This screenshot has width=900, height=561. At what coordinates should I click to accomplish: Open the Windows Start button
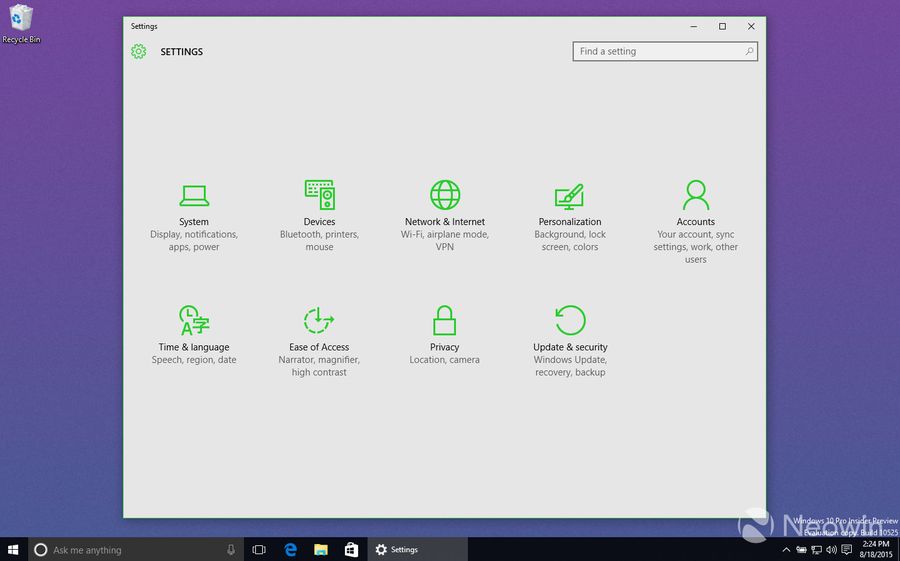click(13, 550)
